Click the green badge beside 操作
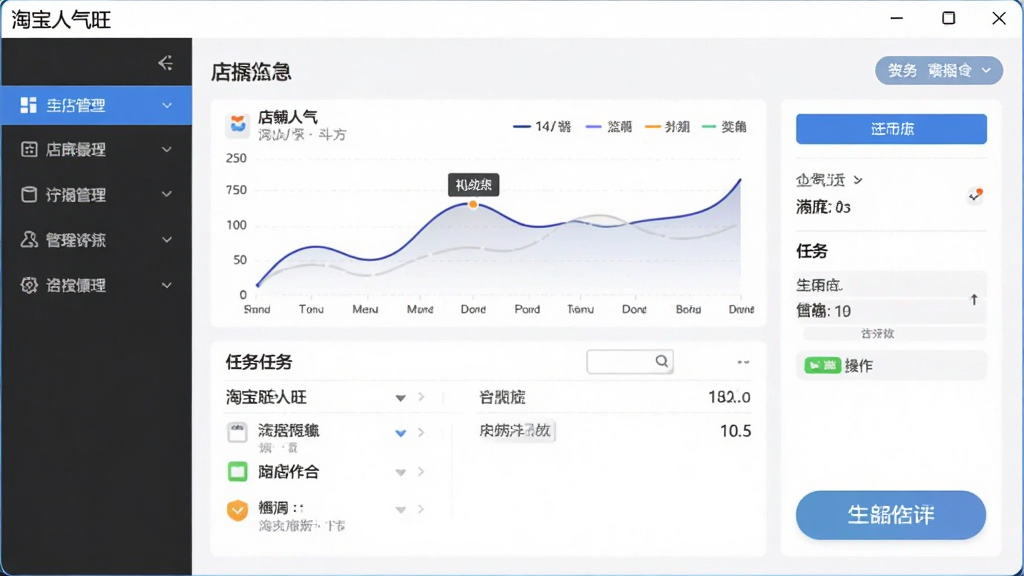The width and height of the screenshot is (1024, 576). click(x=822, y=365)
